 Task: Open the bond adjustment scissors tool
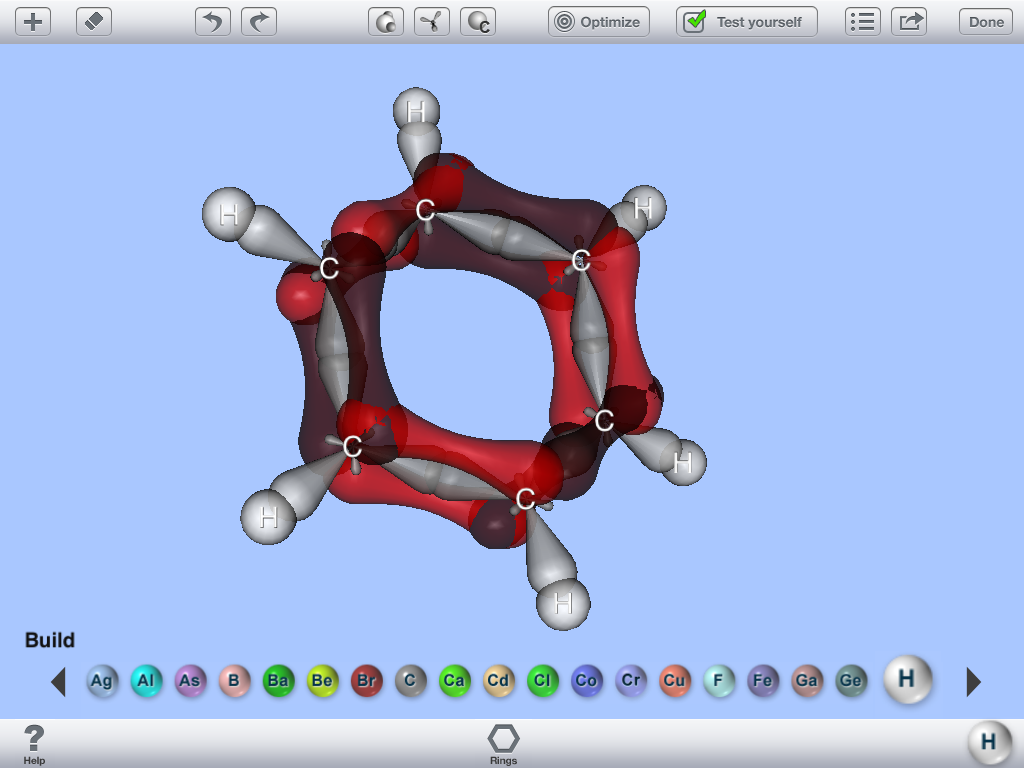pos(432,21)
